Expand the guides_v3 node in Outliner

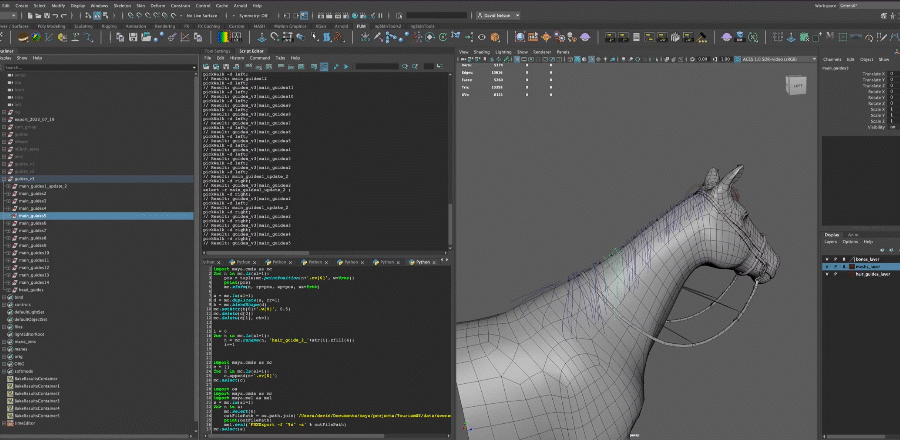[x=4, y=179]
